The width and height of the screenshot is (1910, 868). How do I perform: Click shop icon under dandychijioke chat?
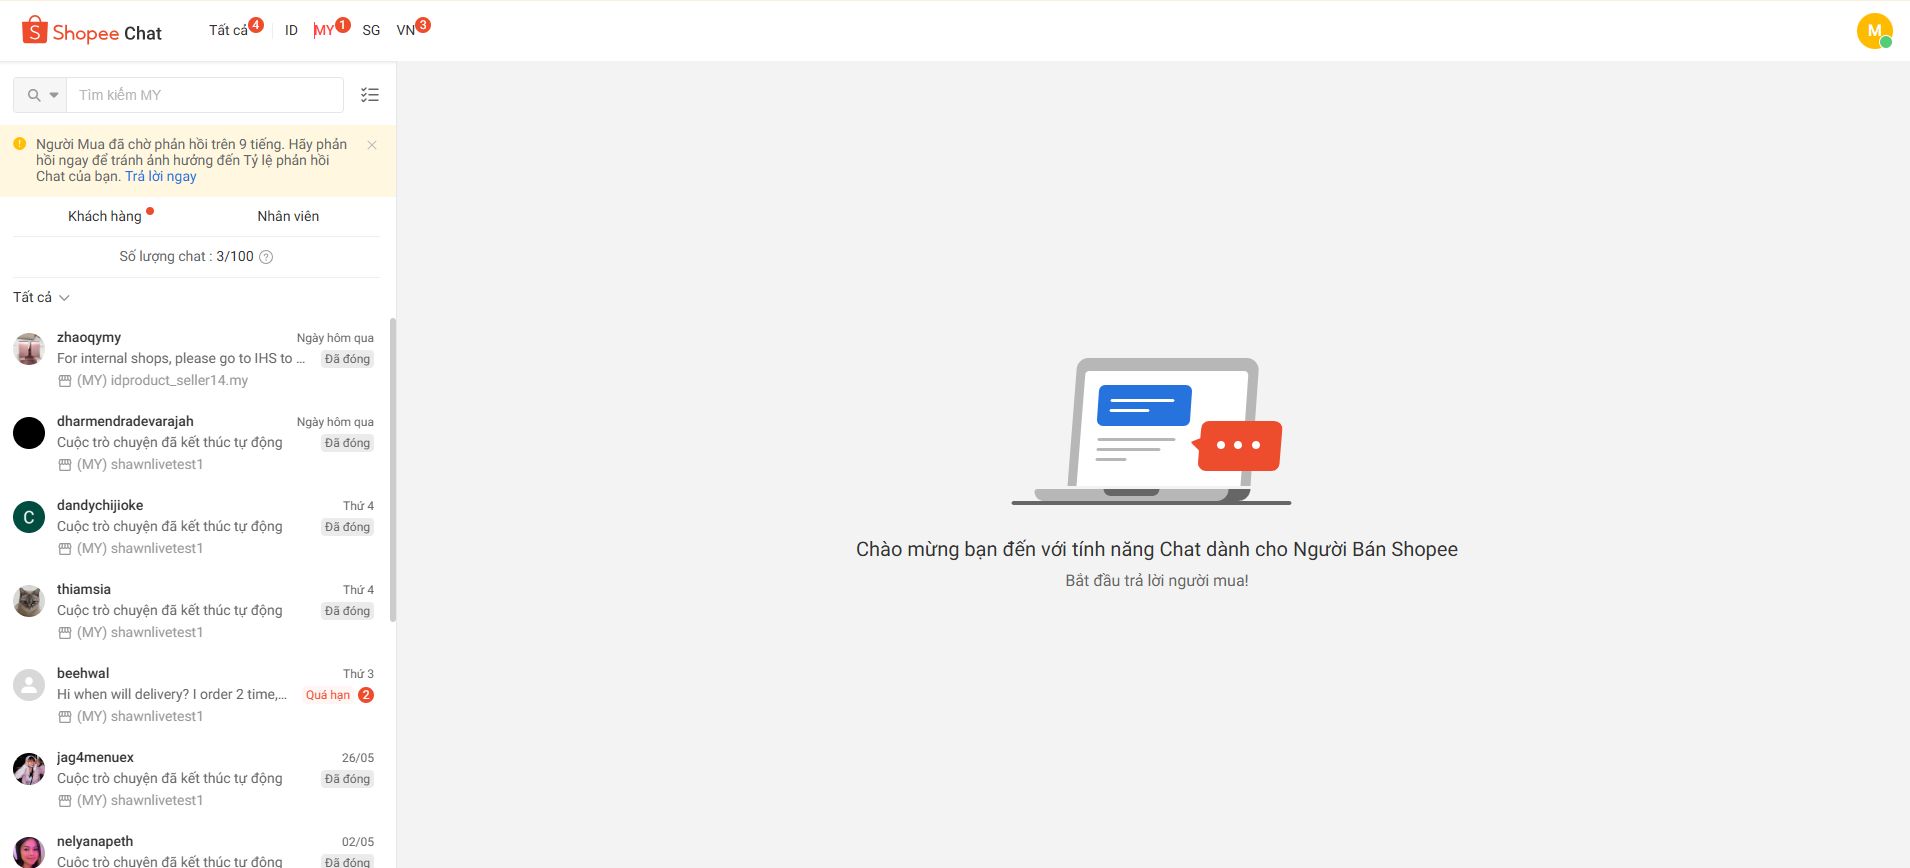pyautogui.click(x=65, y=549)
